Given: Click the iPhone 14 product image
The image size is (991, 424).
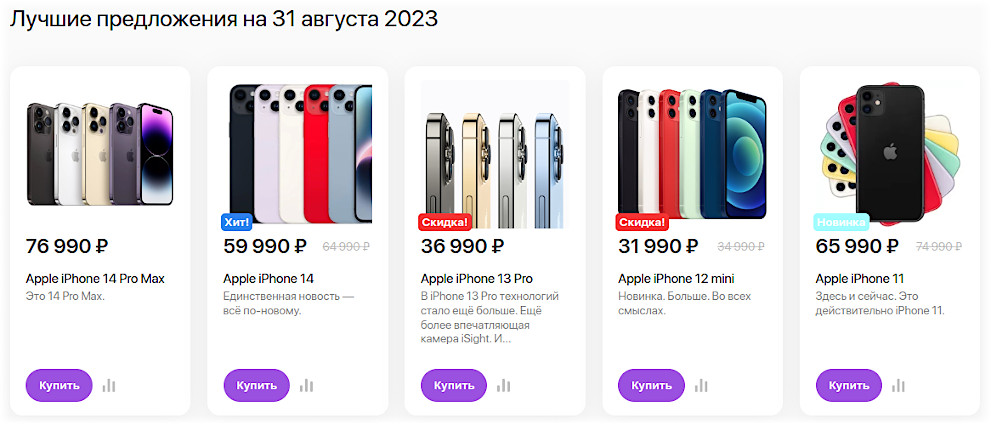Looking at the screenshot, I should coord(298,154).
